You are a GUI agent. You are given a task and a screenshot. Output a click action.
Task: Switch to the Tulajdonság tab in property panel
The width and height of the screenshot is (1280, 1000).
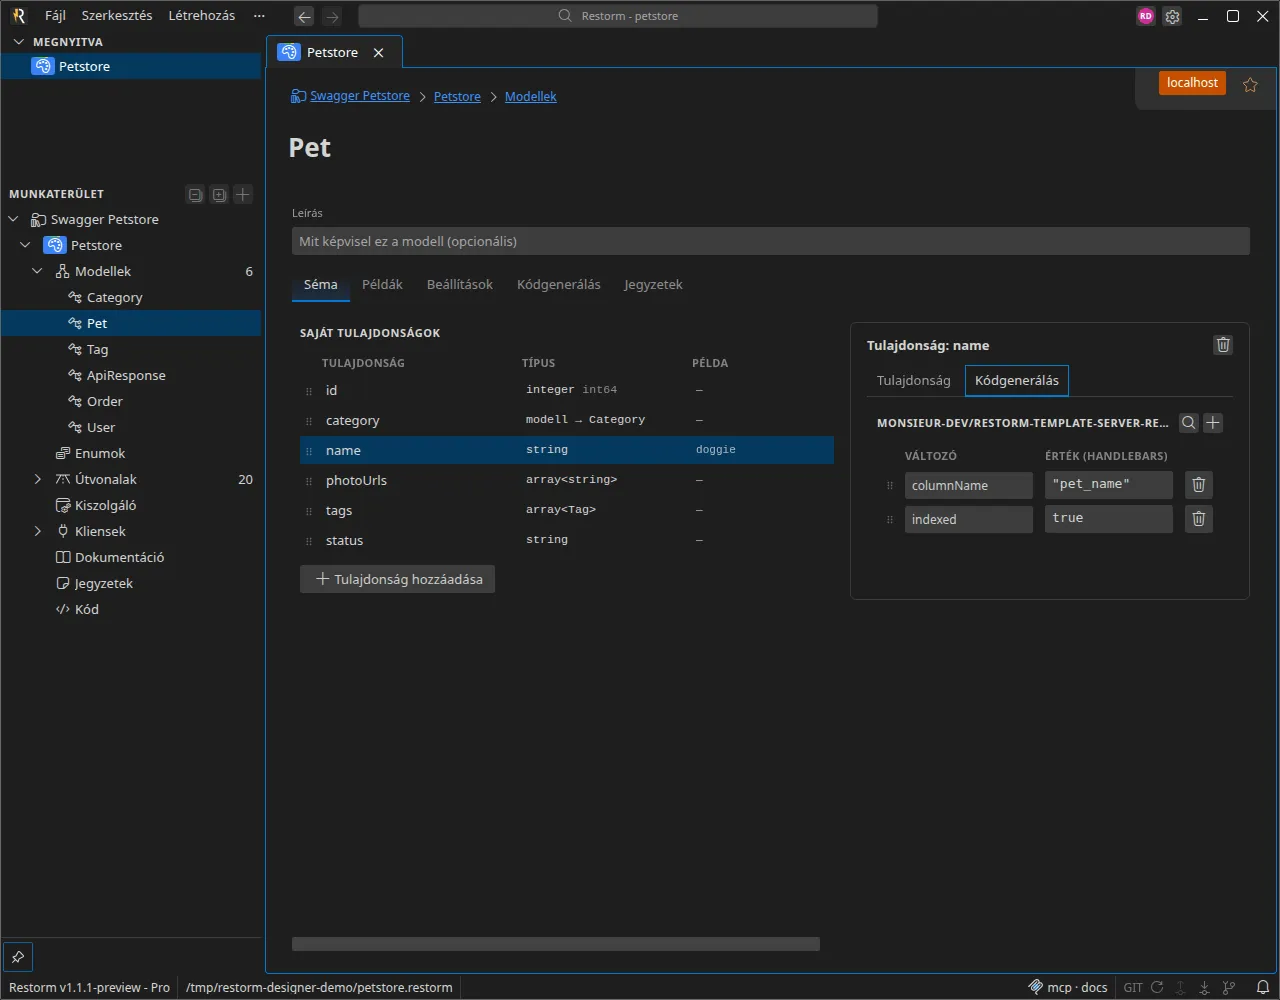click(914, 381)
